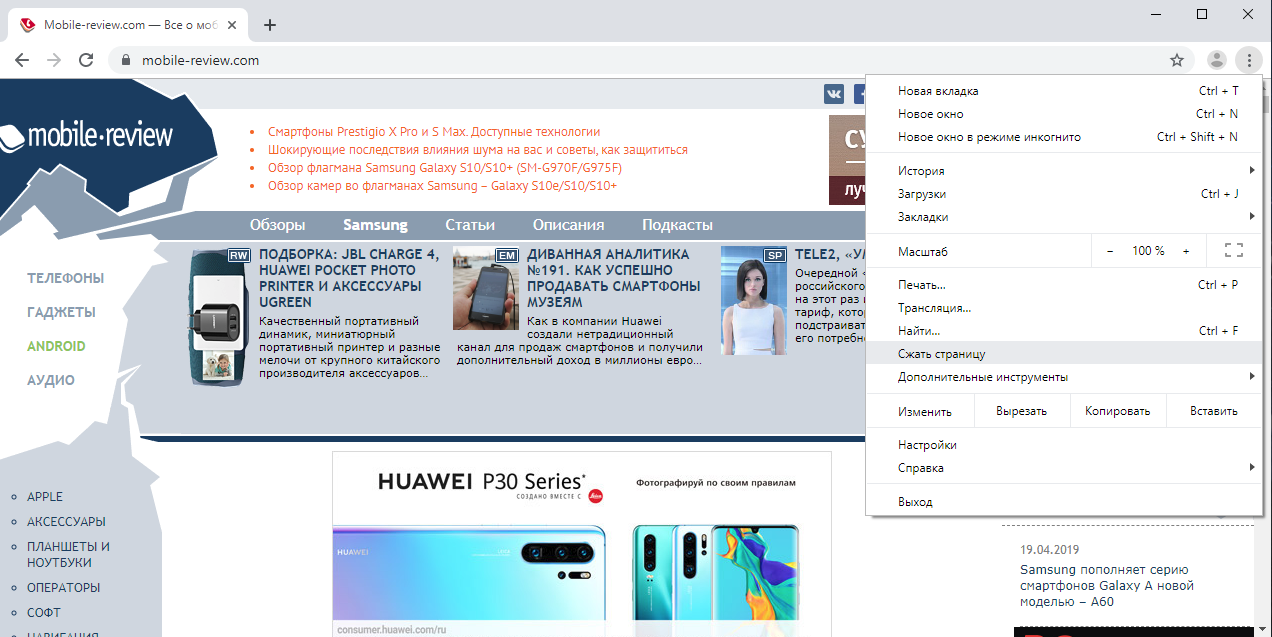Click the Huawei P30 Series banner
This screenshot has height=637, width=1272.
[x=582, y=544]
